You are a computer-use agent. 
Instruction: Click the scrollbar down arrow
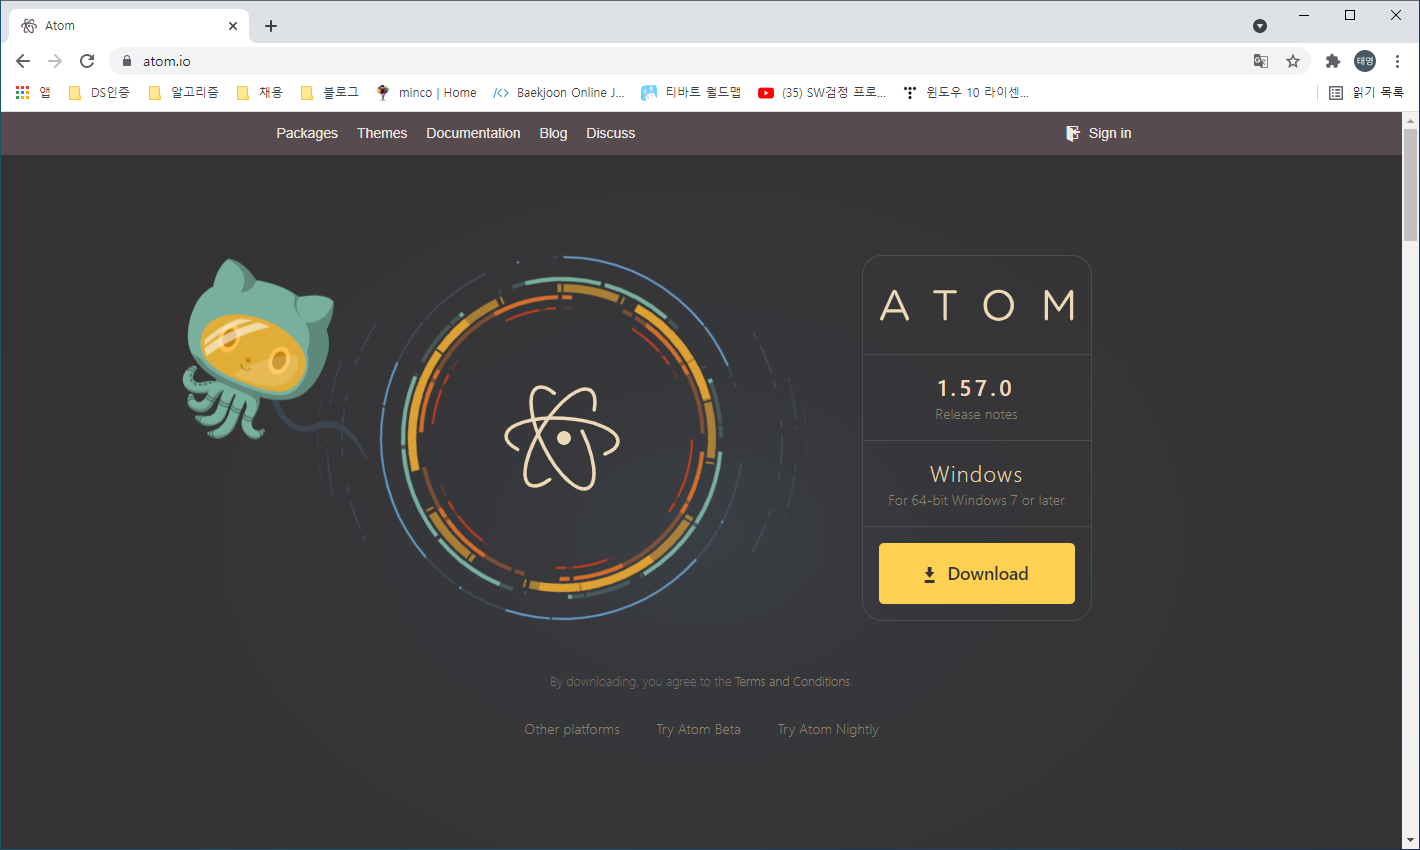[x=1410, y=840]
